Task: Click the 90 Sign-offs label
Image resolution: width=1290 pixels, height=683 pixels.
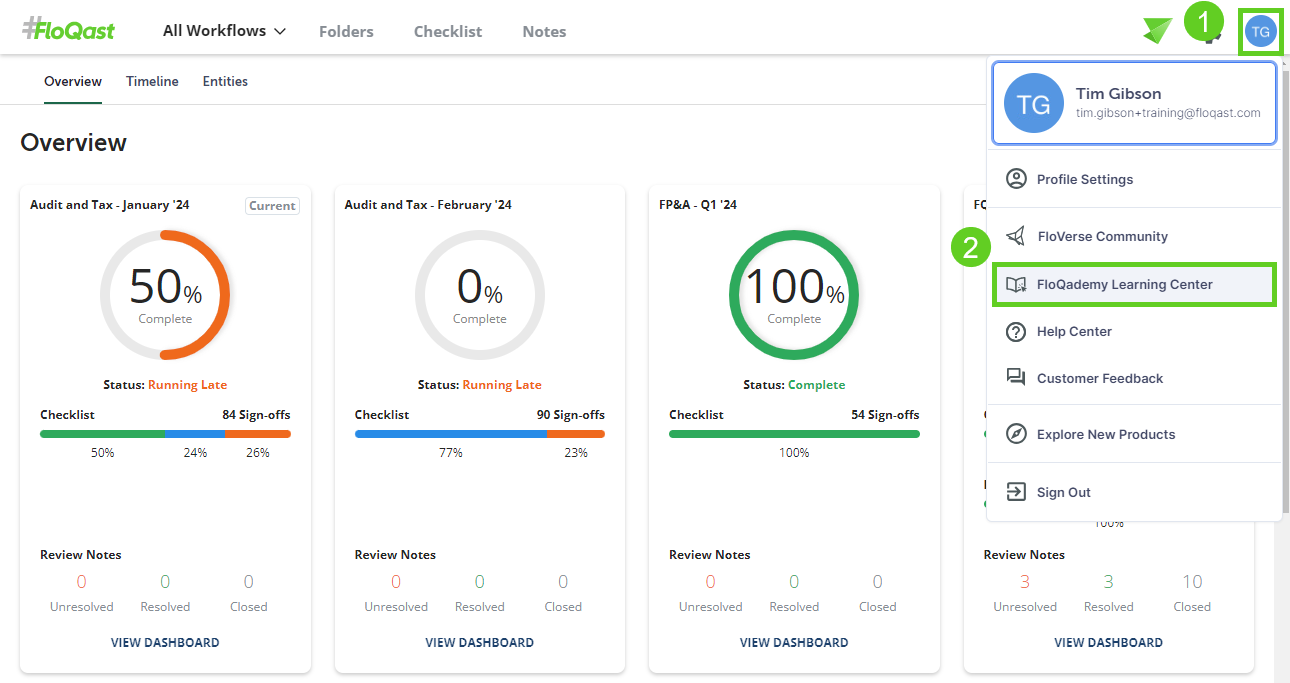Action: tap(571, 414)
